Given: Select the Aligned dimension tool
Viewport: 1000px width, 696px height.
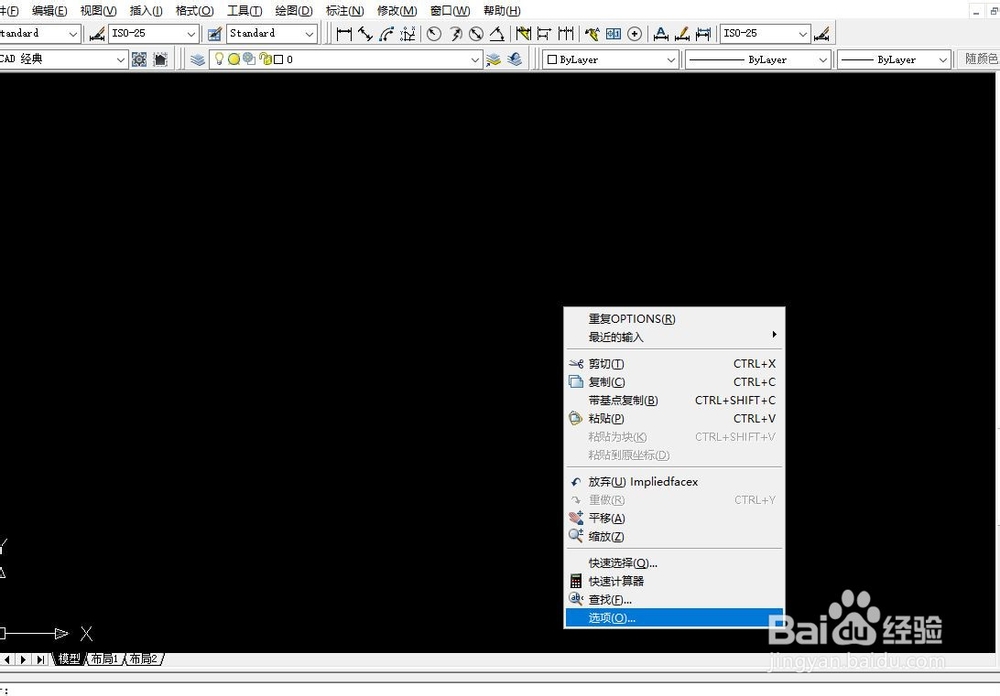Looking at the screenshot, I should point(365,33).
